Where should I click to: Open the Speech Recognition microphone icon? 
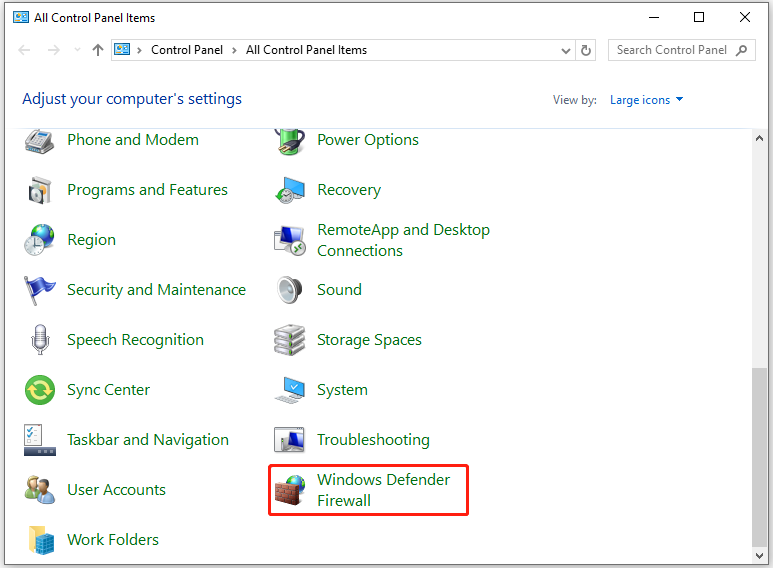39,340
